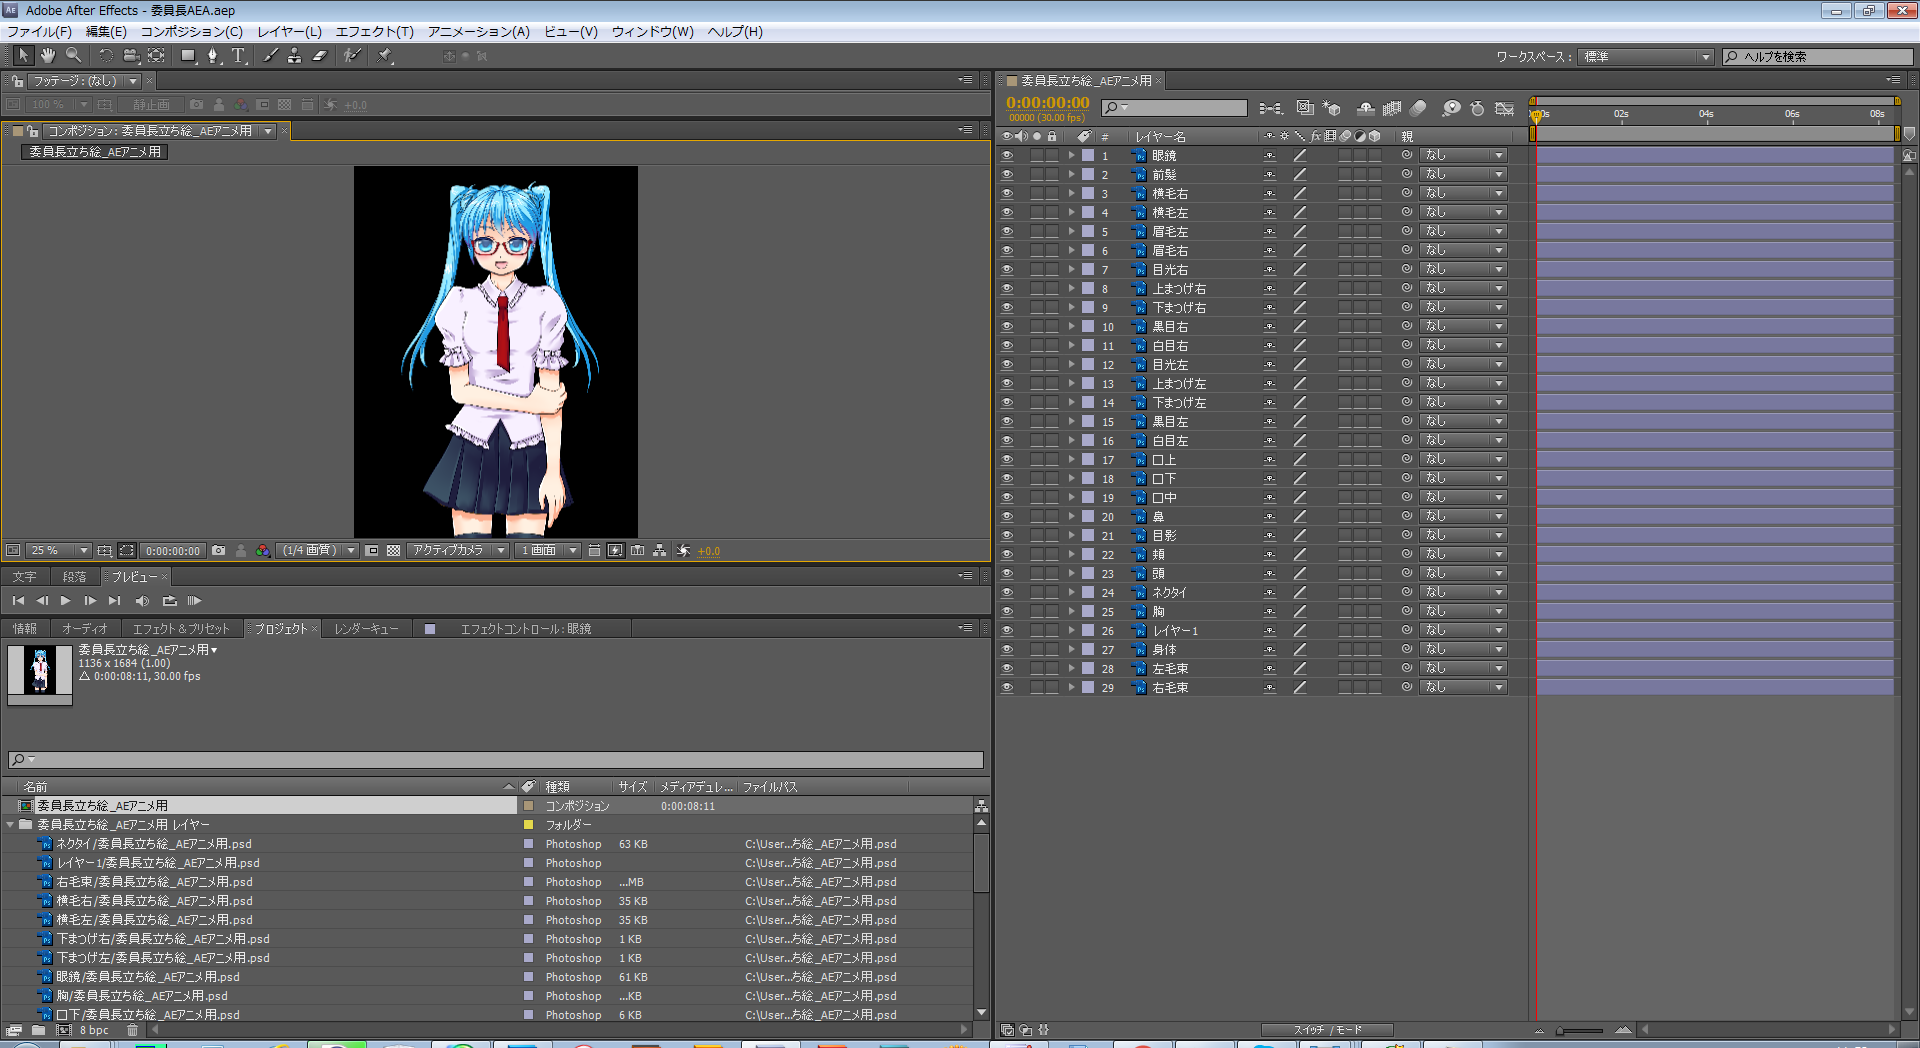This screenshot has height=1048, width=1920.
Task: Select the Unified Camera tool
Action: click(131, 56)
